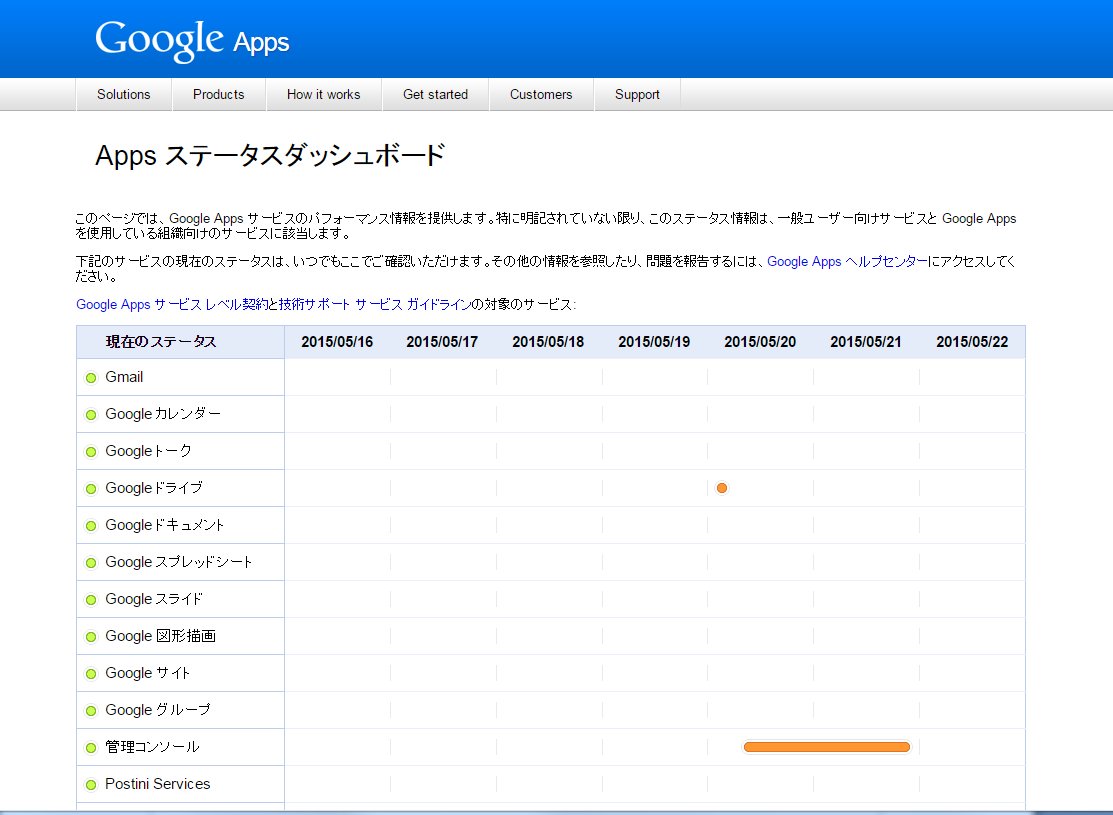Click the 2015/05/20 date header
This screenshot has height=815, width=1113.
760,342
